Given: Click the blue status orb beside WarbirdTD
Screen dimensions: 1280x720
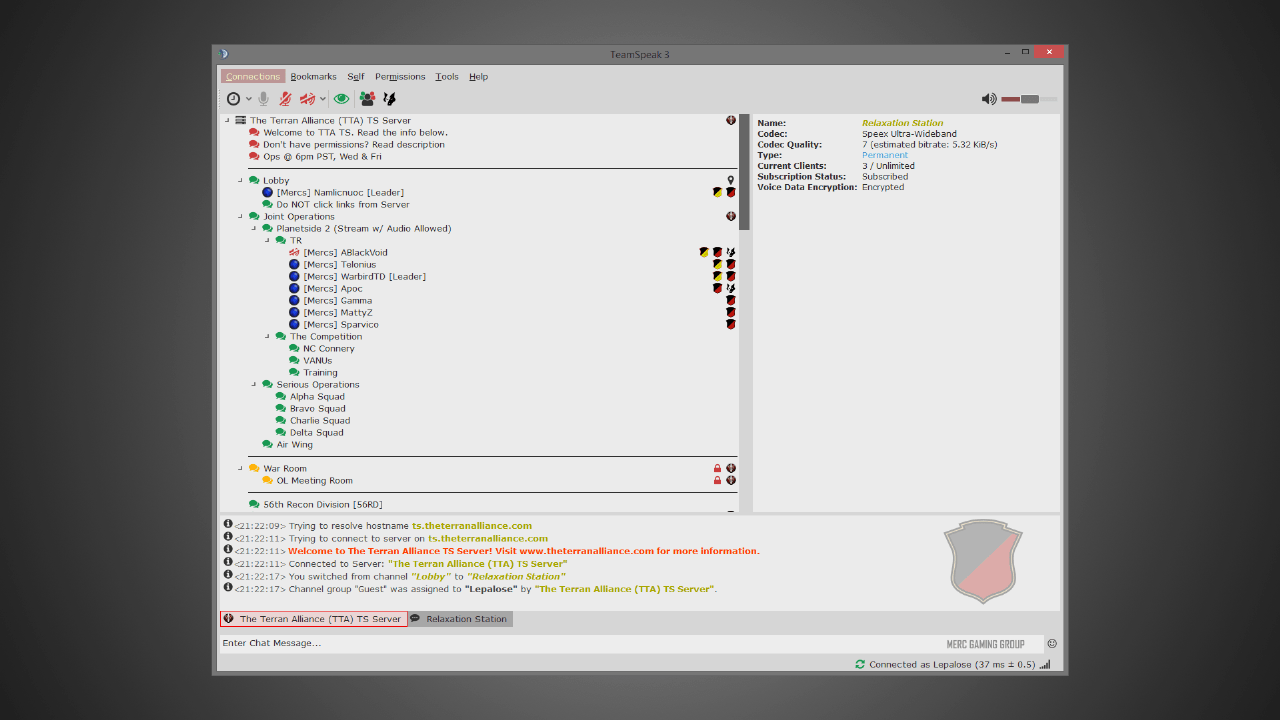Looking at the screenshot, I should click(x=294, y=276).
